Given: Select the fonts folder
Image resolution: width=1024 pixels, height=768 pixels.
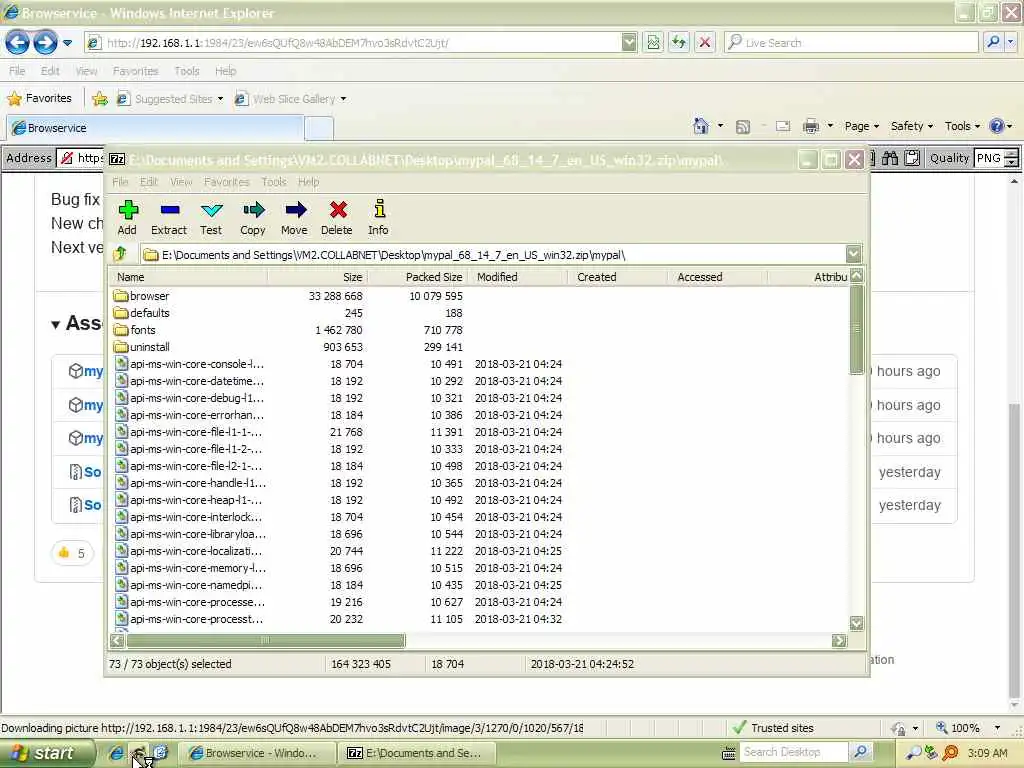Looking at the screenshot, I should pos(135,330).
